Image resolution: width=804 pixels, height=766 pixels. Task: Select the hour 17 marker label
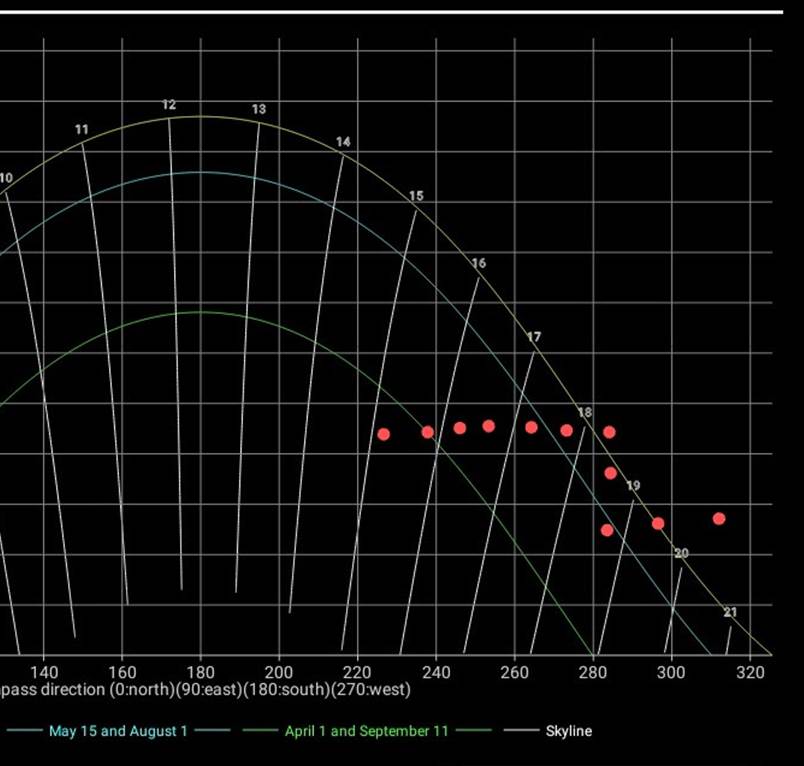tap(534, 337)
